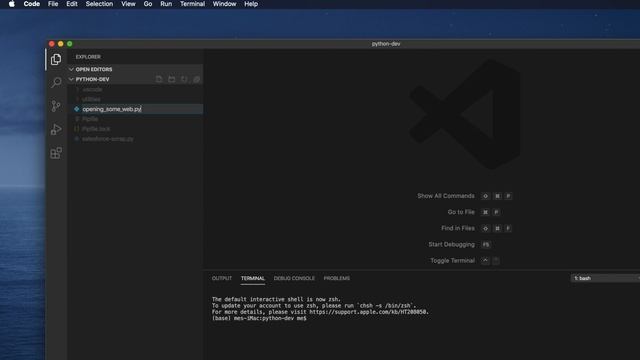The height and width of the screenshot is (360, 640).
Task: Open the Extensions view
Action: (56, 153)
